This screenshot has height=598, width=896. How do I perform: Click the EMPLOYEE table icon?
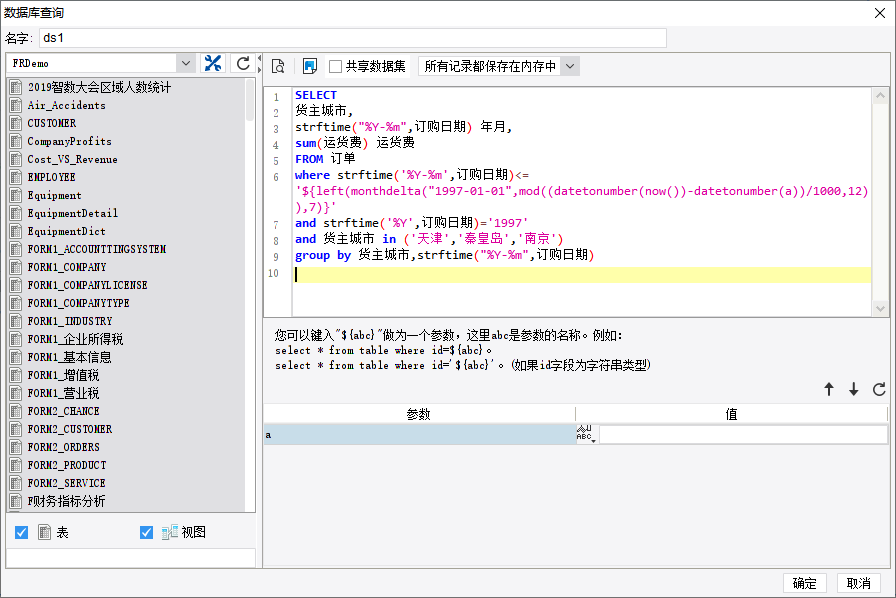click(16, 177)
